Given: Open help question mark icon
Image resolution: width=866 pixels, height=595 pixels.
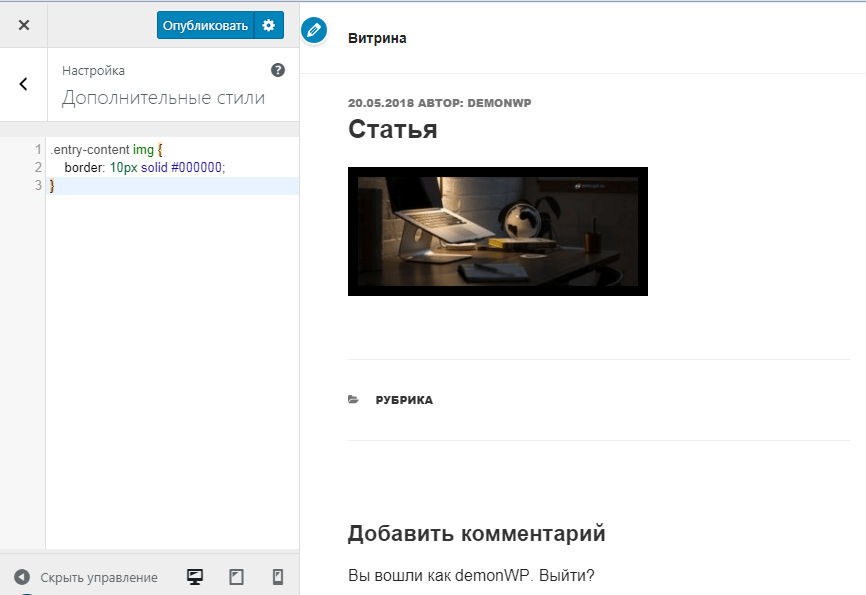Looking at the screenshot, I should pos(278,70).
